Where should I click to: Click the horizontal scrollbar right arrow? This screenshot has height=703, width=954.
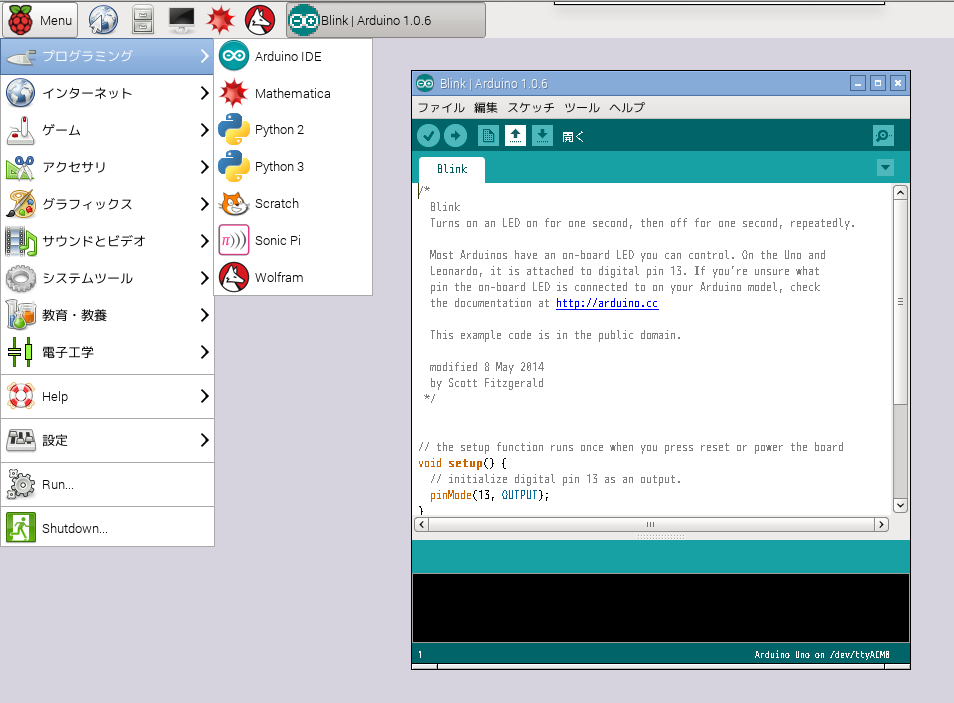[881, 524]
